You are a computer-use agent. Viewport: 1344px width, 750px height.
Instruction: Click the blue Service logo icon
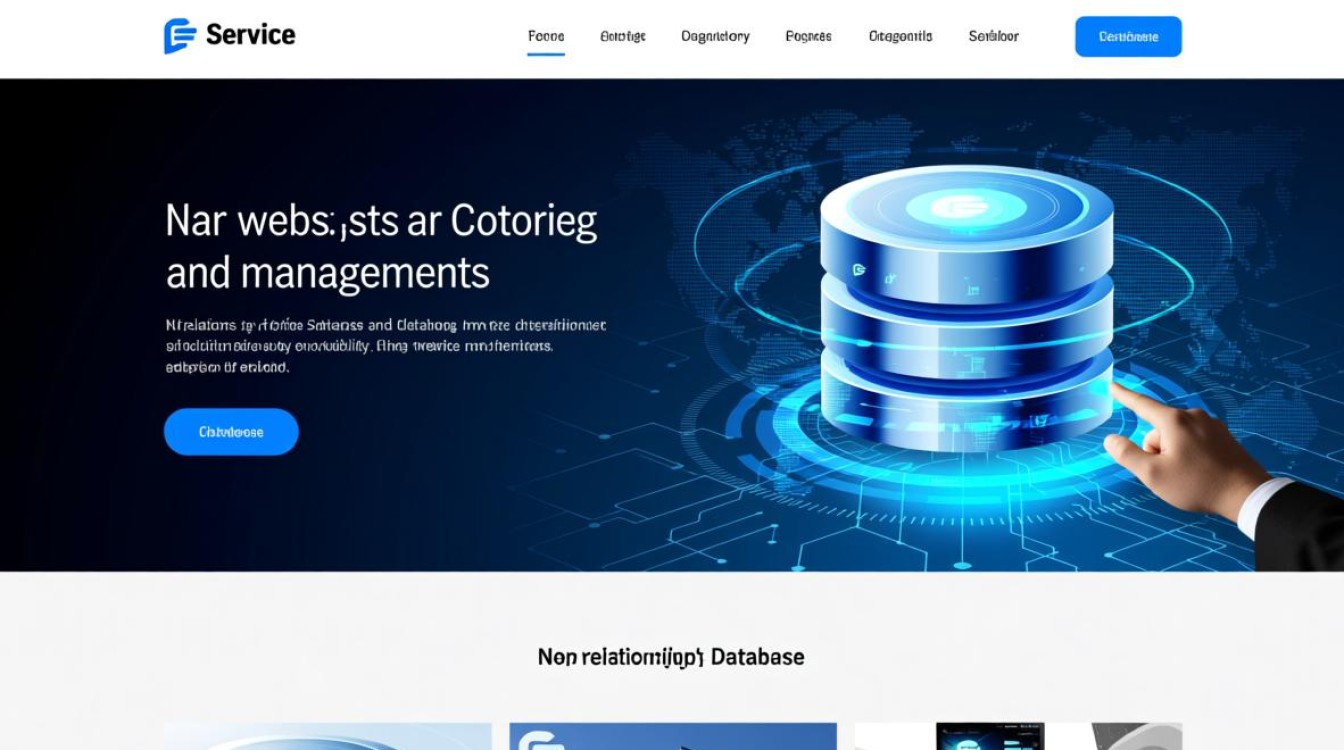point(180,36)
